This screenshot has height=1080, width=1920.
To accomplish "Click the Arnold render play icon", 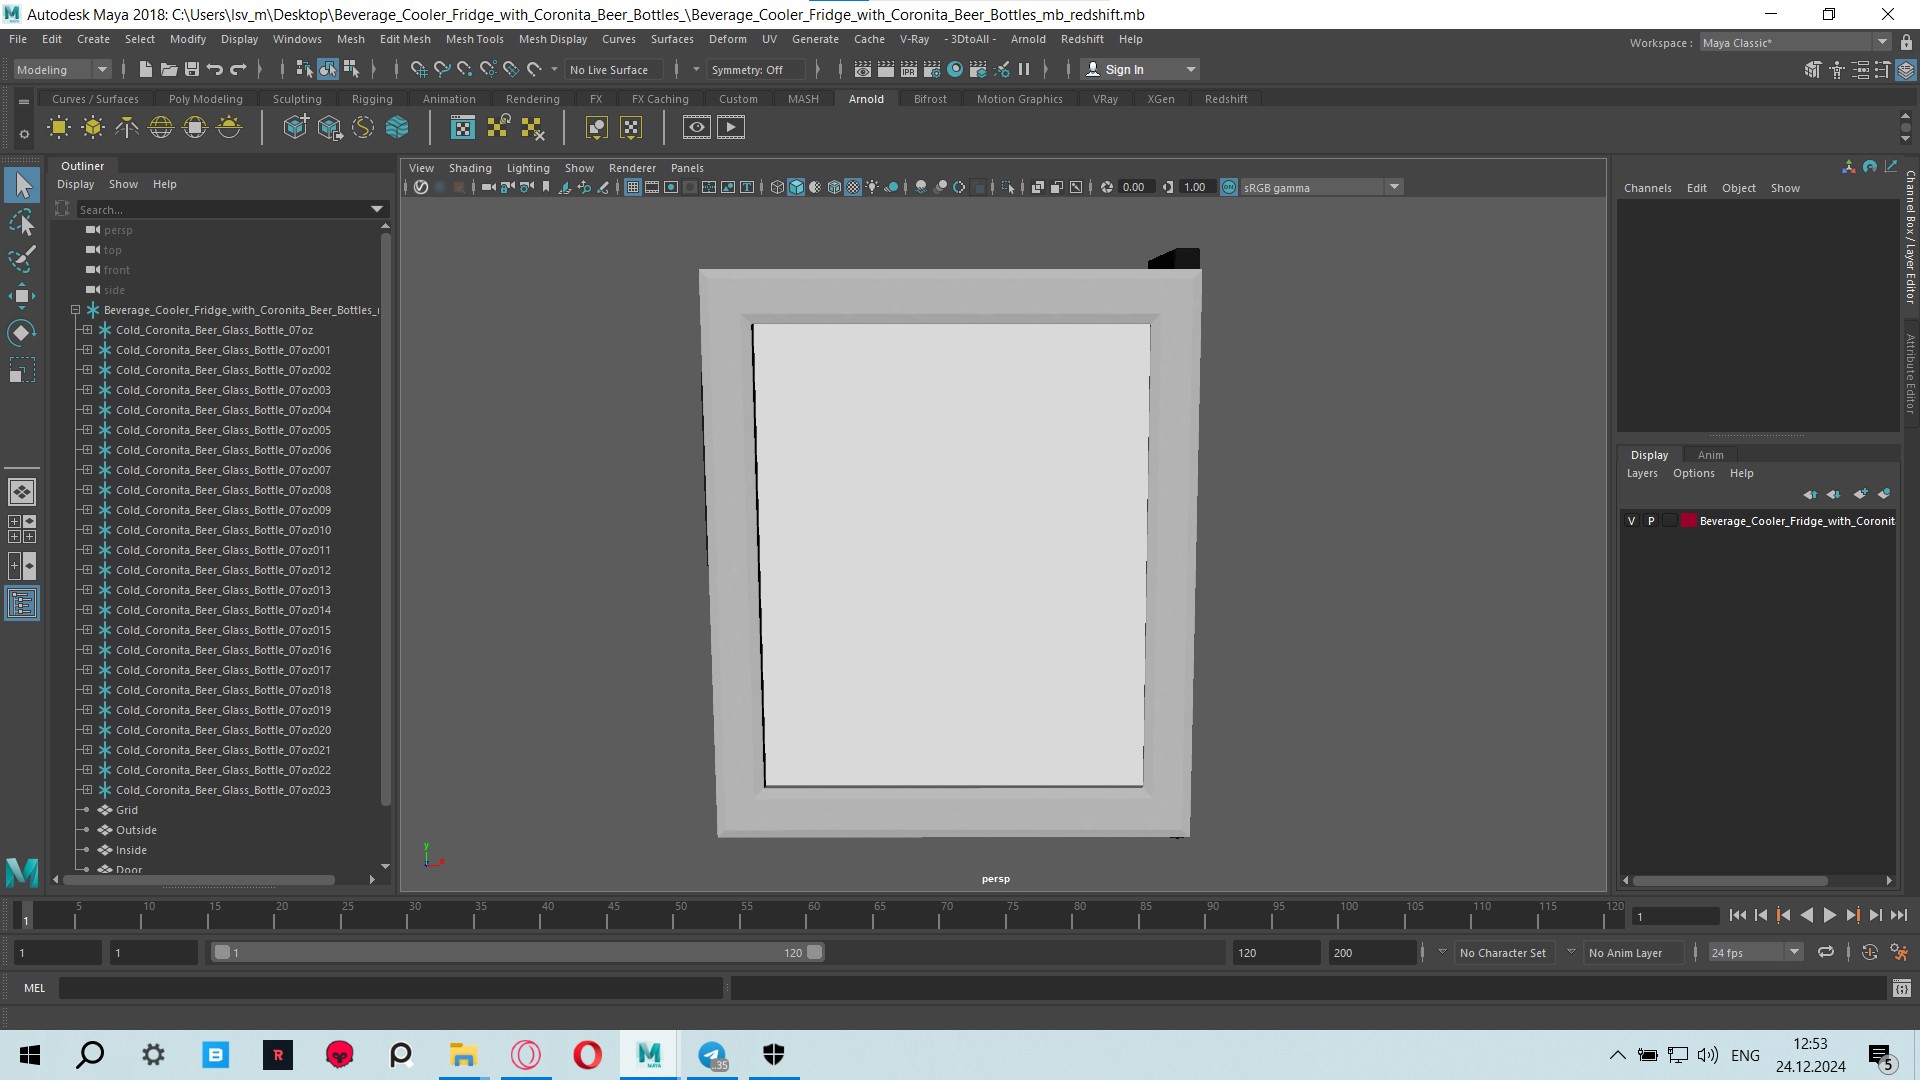I will tap(731, 127).
